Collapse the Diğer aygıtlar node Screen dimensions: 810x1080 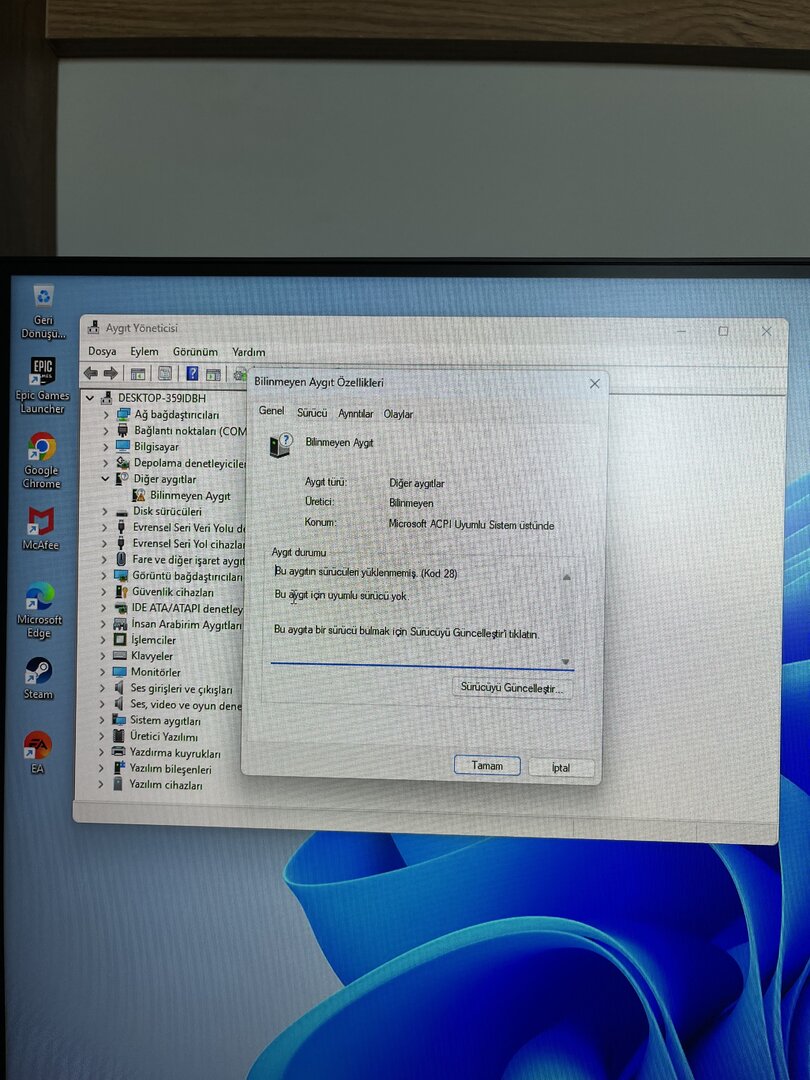tap(105, 479)
